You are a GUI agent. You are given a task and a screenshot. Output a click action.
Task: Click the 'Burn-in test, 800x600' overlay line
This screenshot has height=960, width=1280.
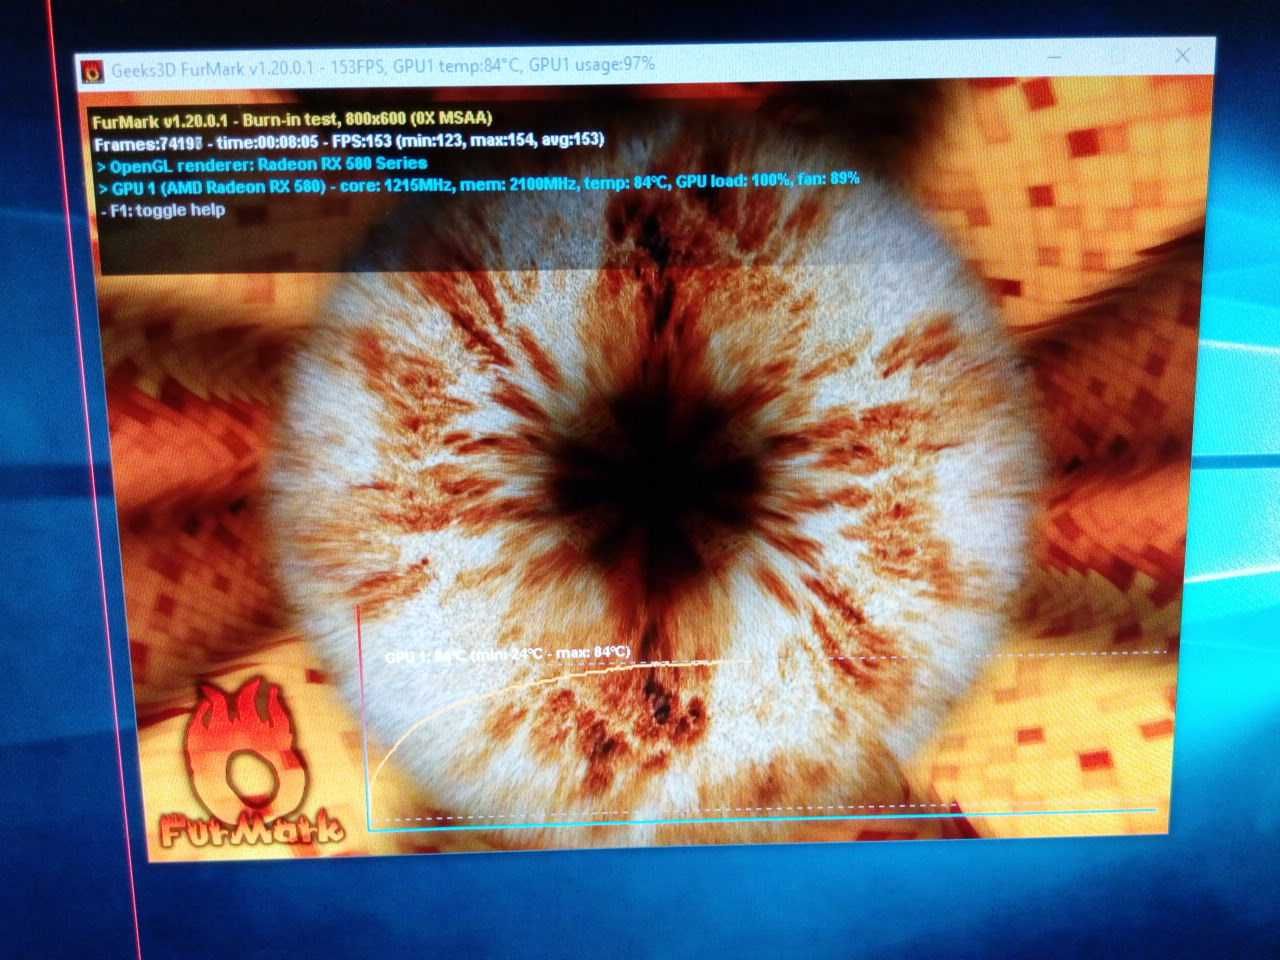coord(292,119)
